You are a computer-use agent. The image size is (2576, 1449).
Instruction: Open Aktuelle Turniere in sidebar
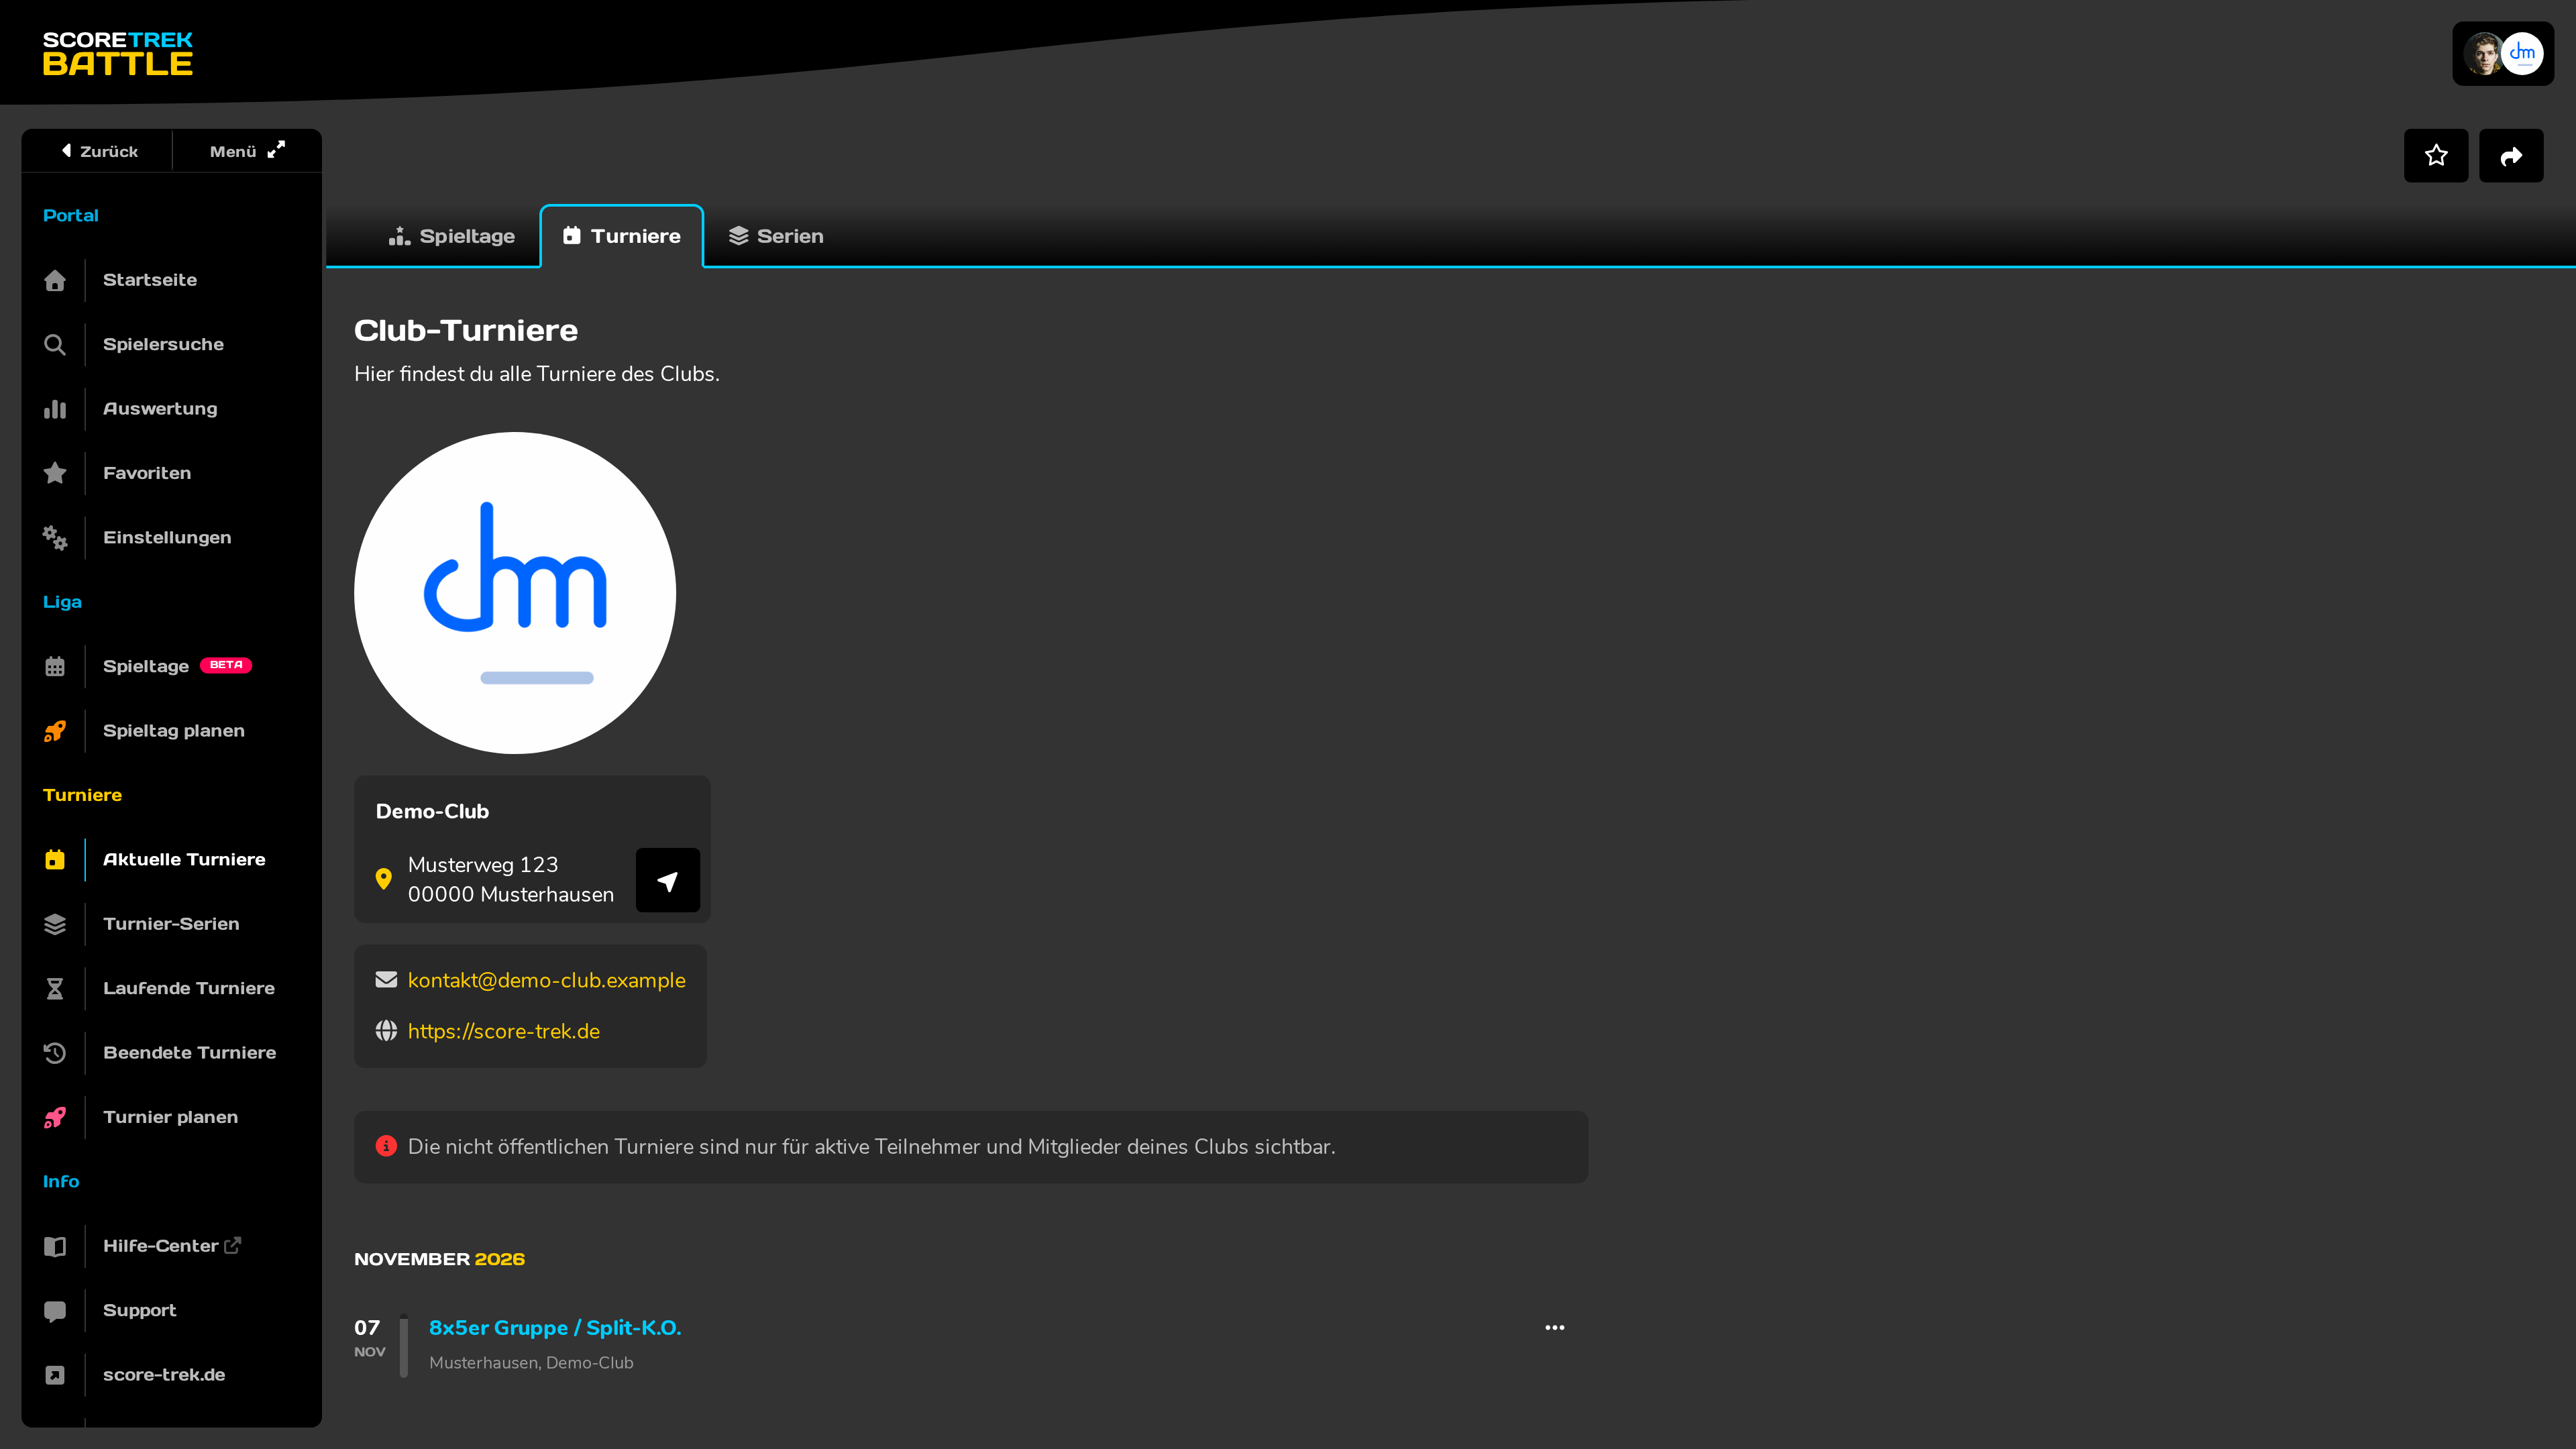point(171,859)
